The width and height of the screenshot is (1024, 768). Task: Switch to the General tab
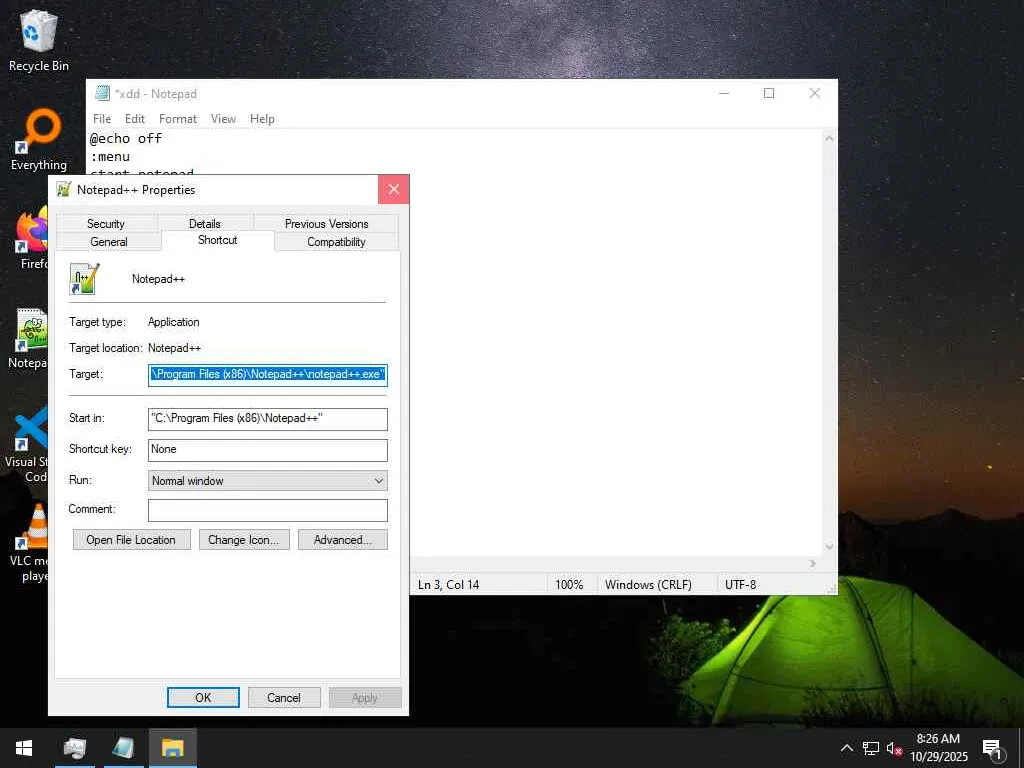coord(108,242)
